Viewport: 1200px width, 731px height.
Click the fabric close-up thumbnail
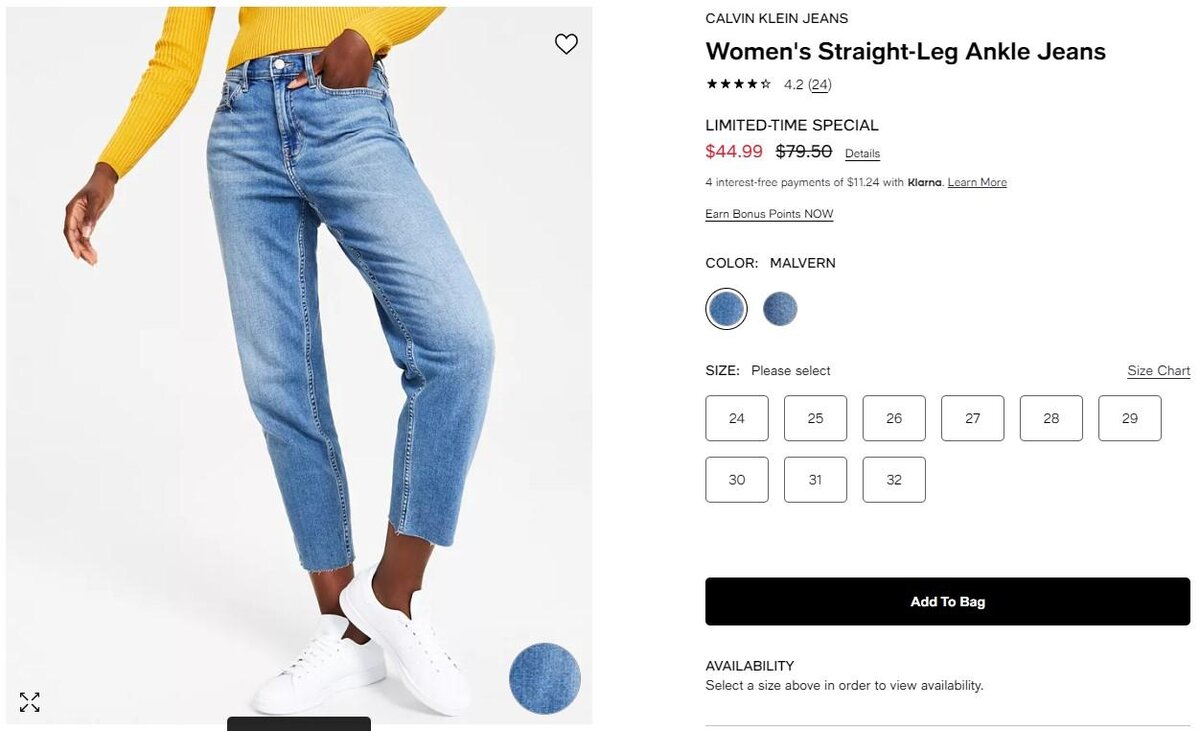click(545, 678)
